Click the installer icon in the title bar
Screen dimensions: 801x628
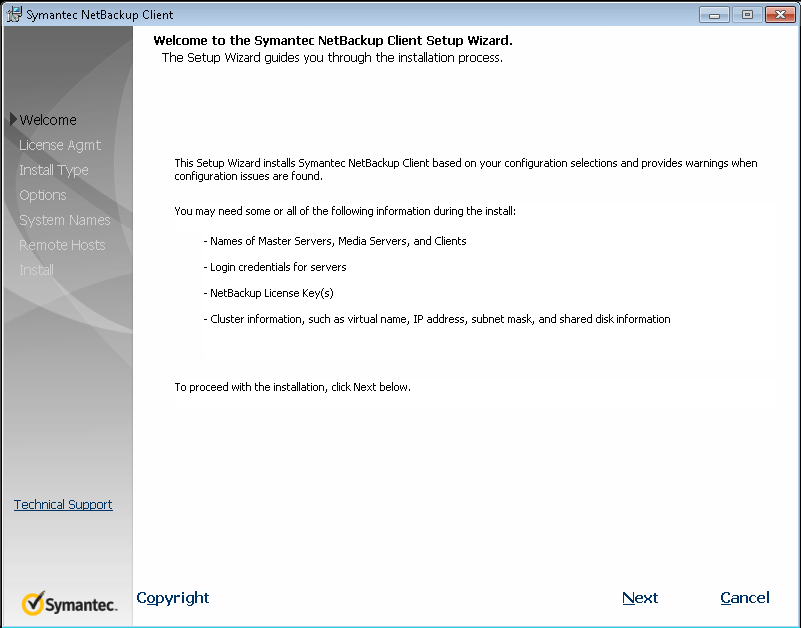(12, 14)
